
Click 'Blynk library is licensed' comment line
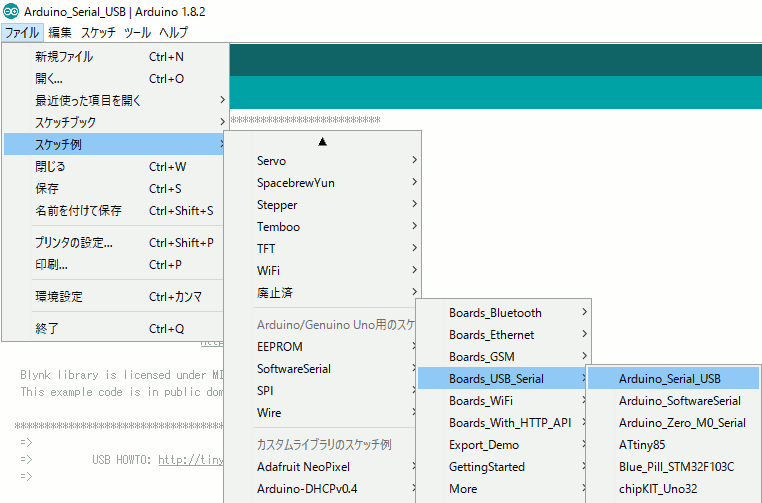point(121,375)
